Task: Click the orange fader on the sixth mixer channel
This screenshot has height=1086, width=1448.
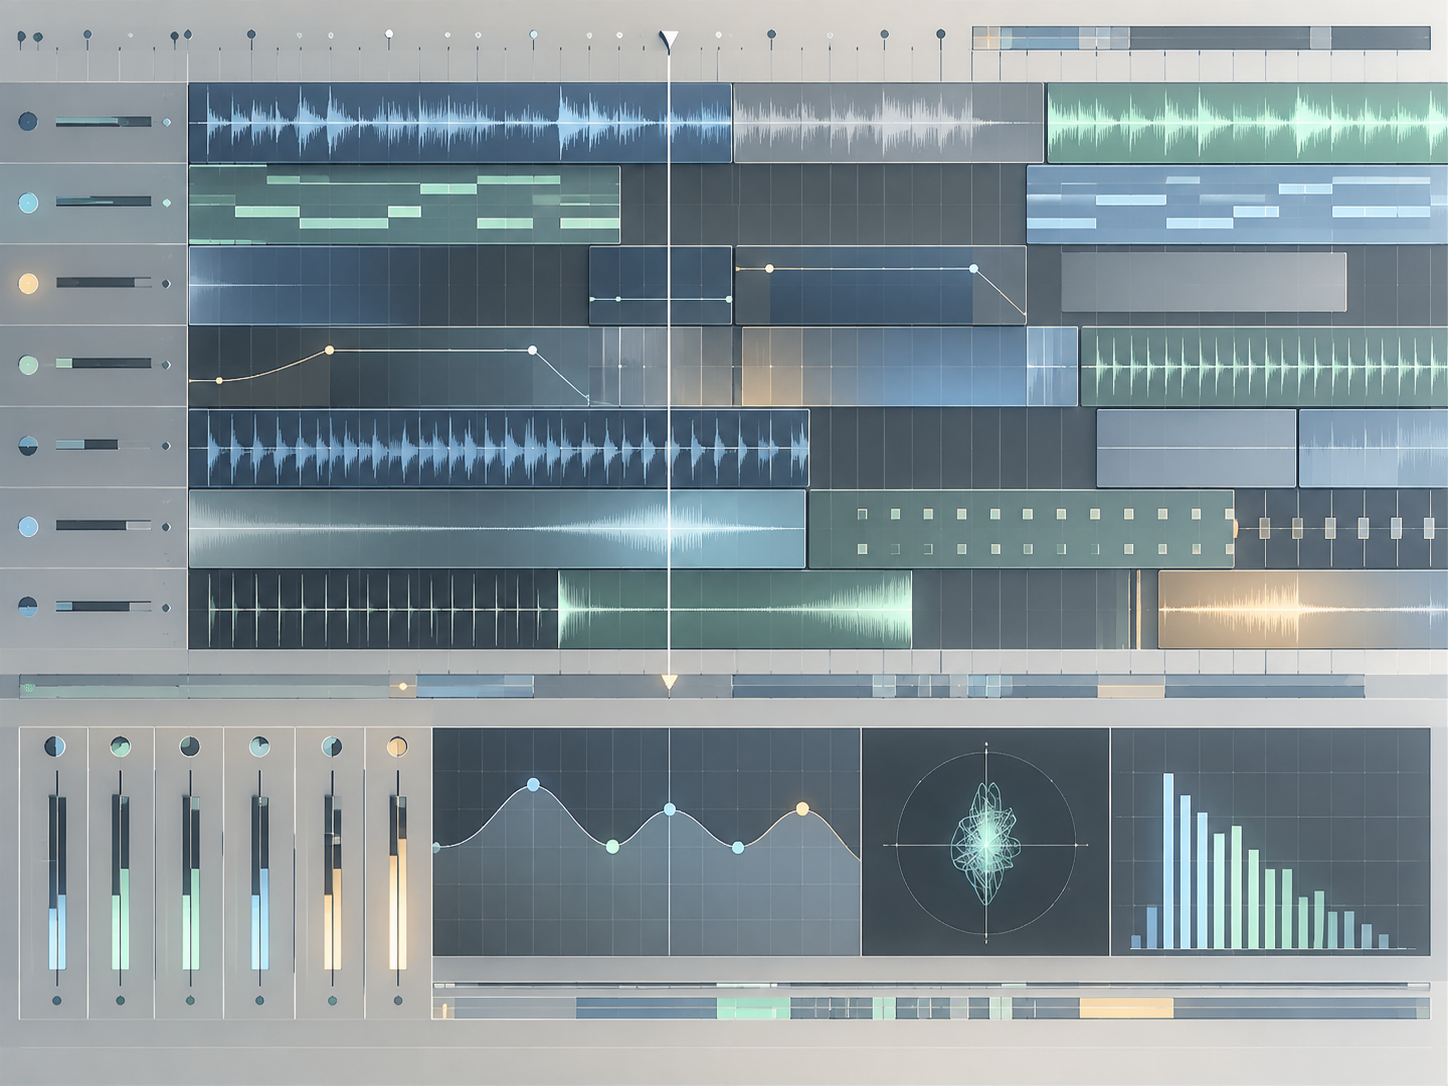Action: tap(398, 882)
